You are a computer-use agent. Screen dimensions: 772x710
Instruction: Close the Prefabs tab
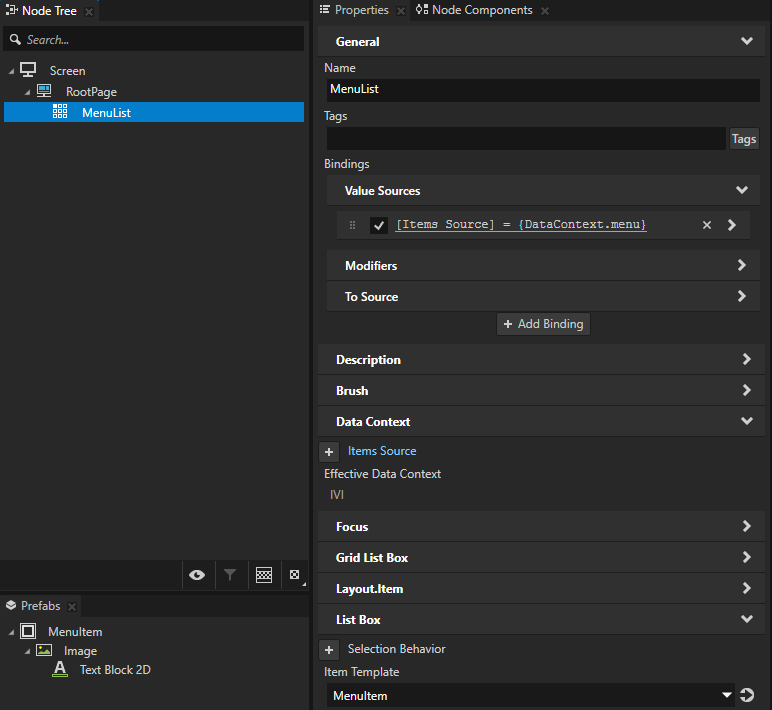72,606
